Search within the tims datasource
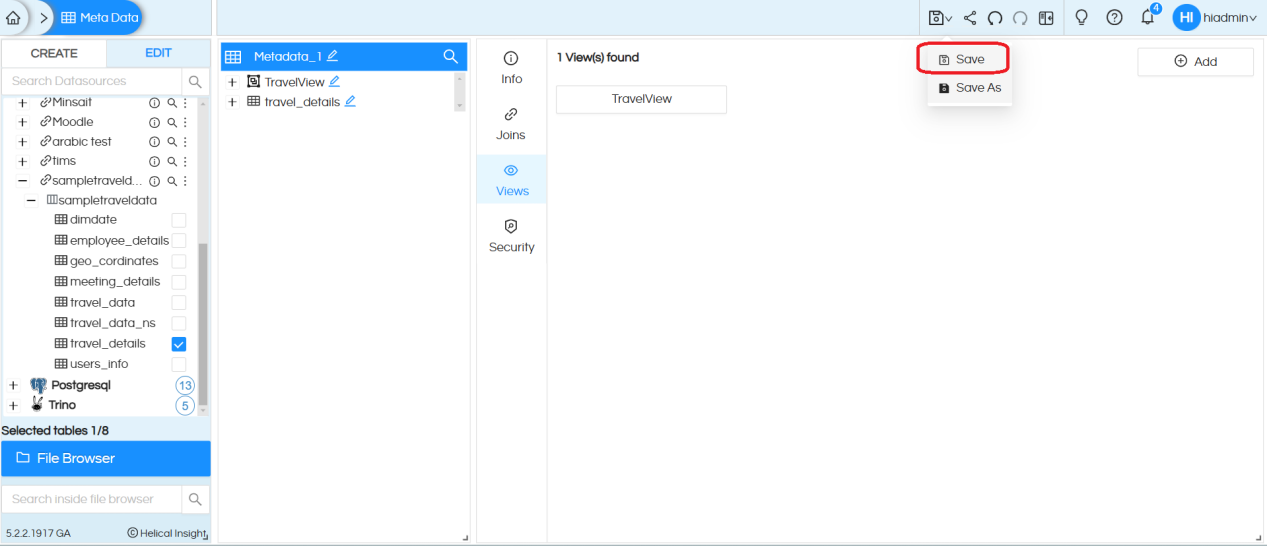 point(172,161)
